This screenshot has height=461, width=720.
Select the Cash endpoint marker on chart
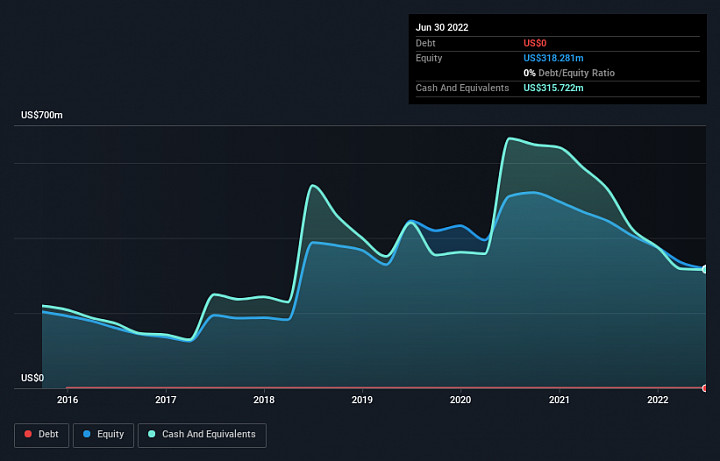click(x=705, y=270)
